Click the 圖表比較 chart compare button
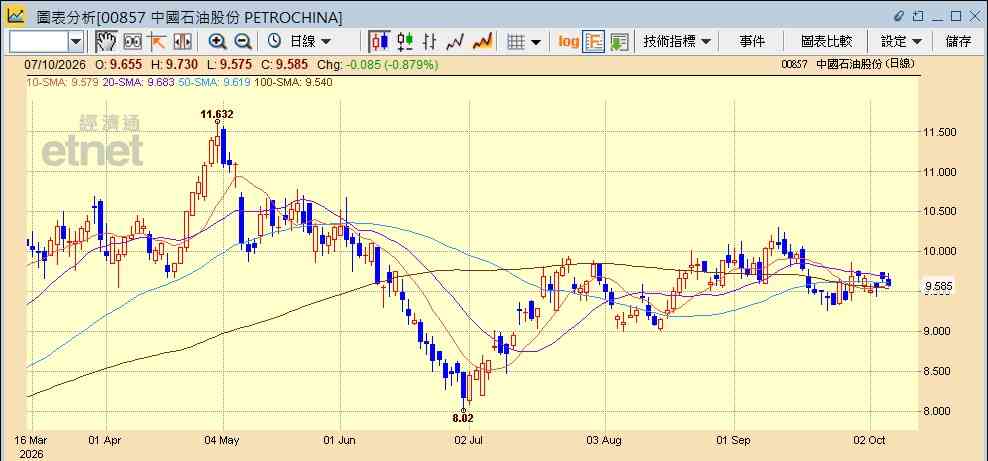The height and width of the screenshot is (461, 988). pyautogui.click(x=826, y=42)
